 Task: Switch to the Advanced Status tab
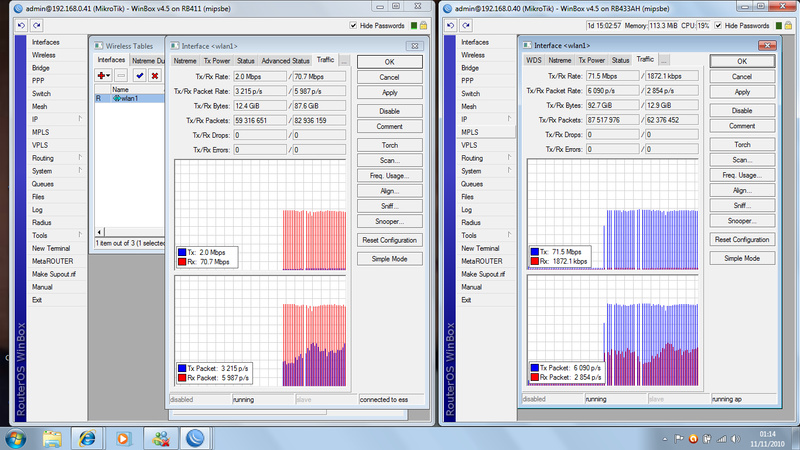click(286, 61)
